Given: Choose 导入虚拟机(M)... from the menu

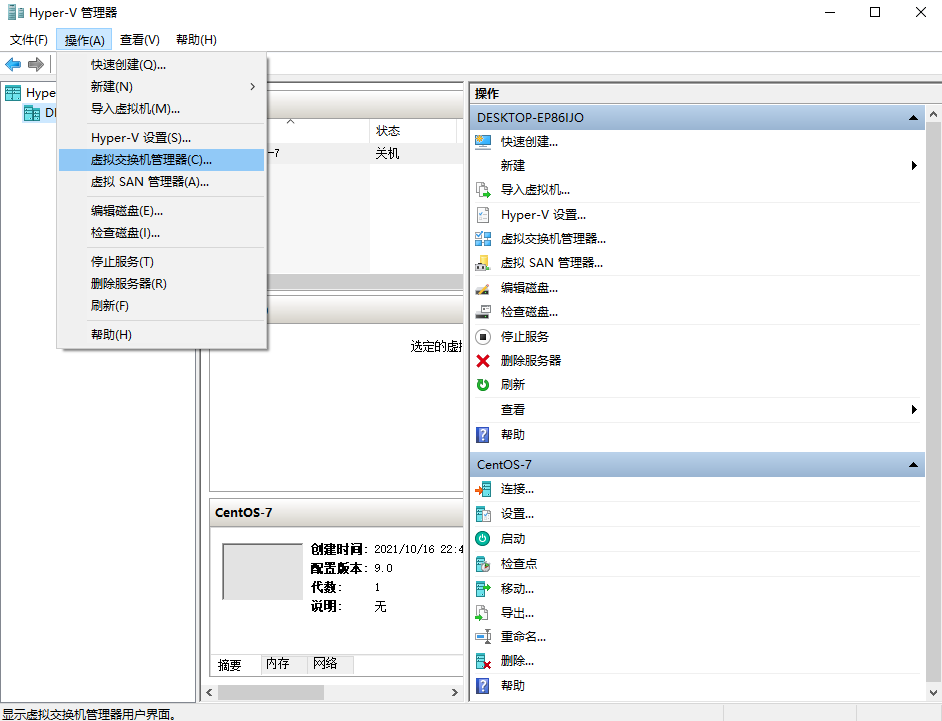Looking at the screenshot, I should coord(162,109).
